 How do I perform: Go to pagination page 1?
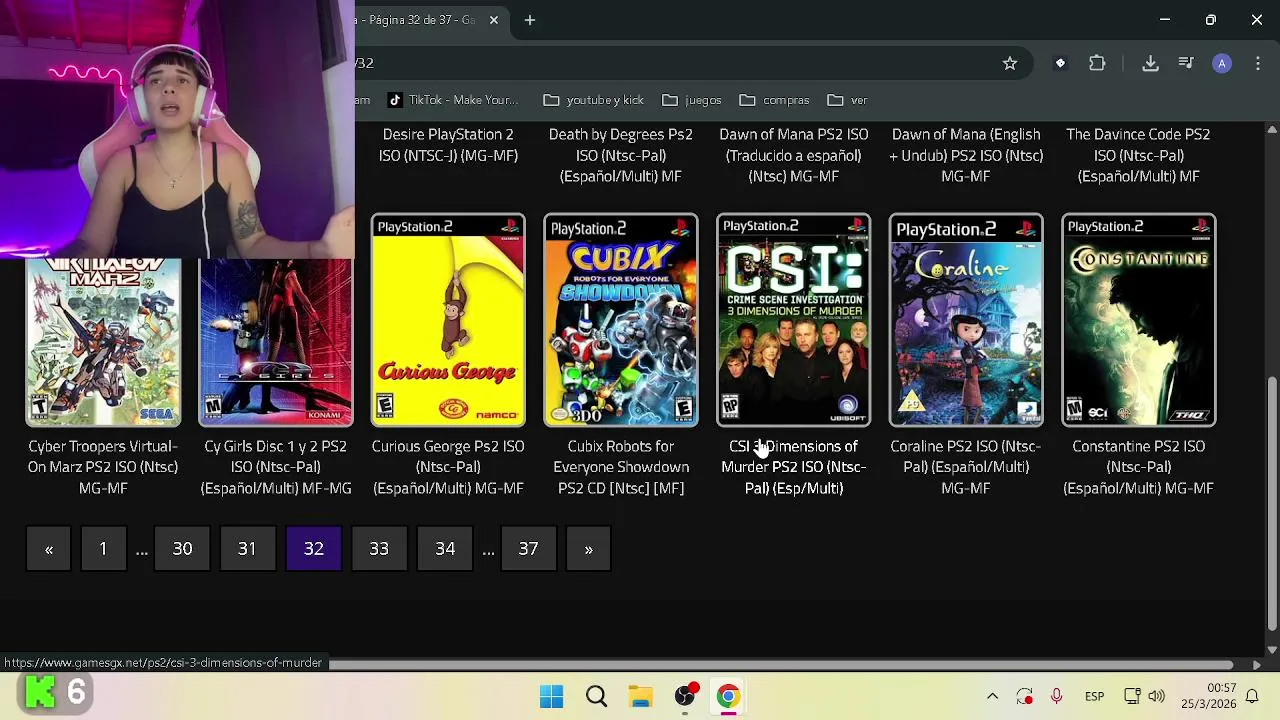tap(103, 548)
